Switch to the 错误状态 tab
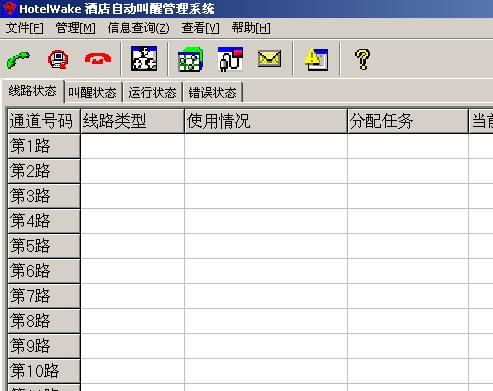Screen dimensions: 493x391 pos(212,92)
